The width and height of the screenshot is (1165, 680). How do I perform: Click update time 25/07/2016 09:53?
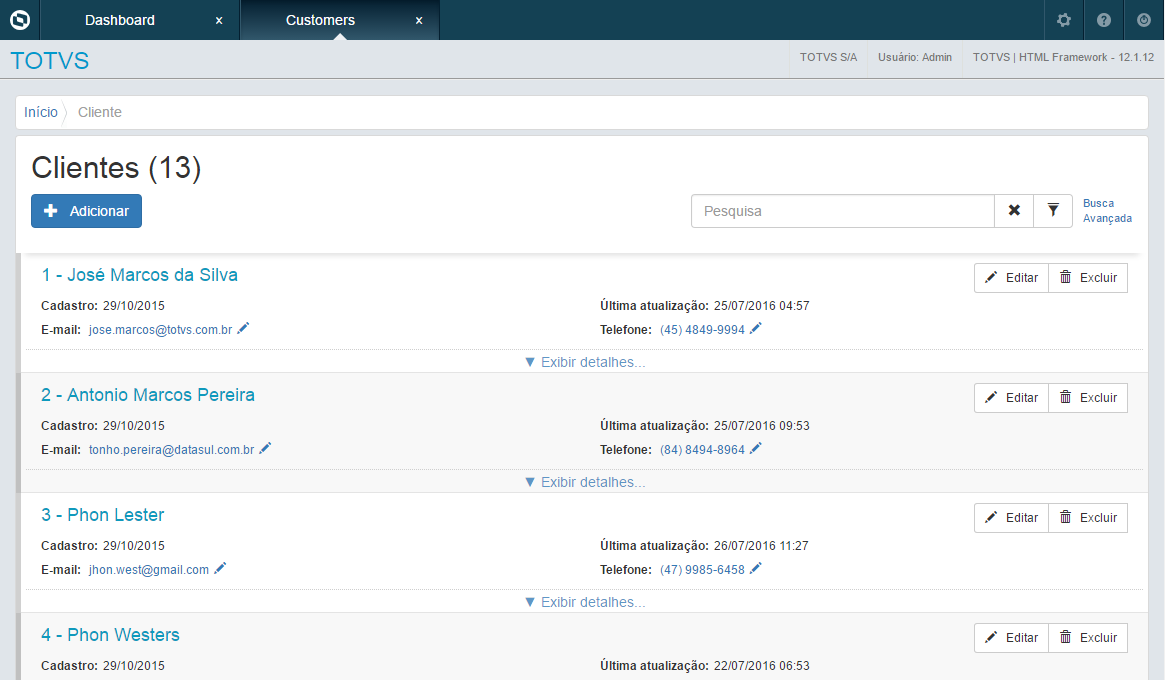point(762,426)
